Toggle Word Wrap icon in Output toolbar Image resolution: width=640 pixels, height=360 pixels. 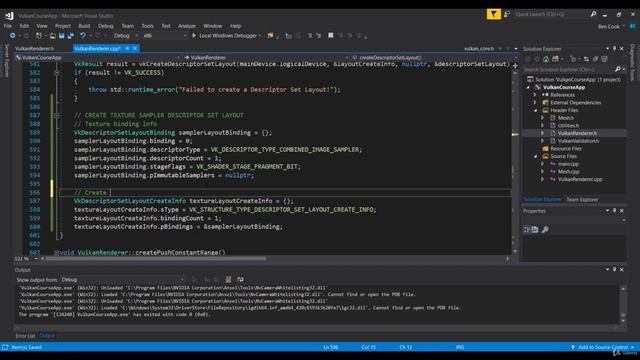pyautogui.click(x=240, y=280)
